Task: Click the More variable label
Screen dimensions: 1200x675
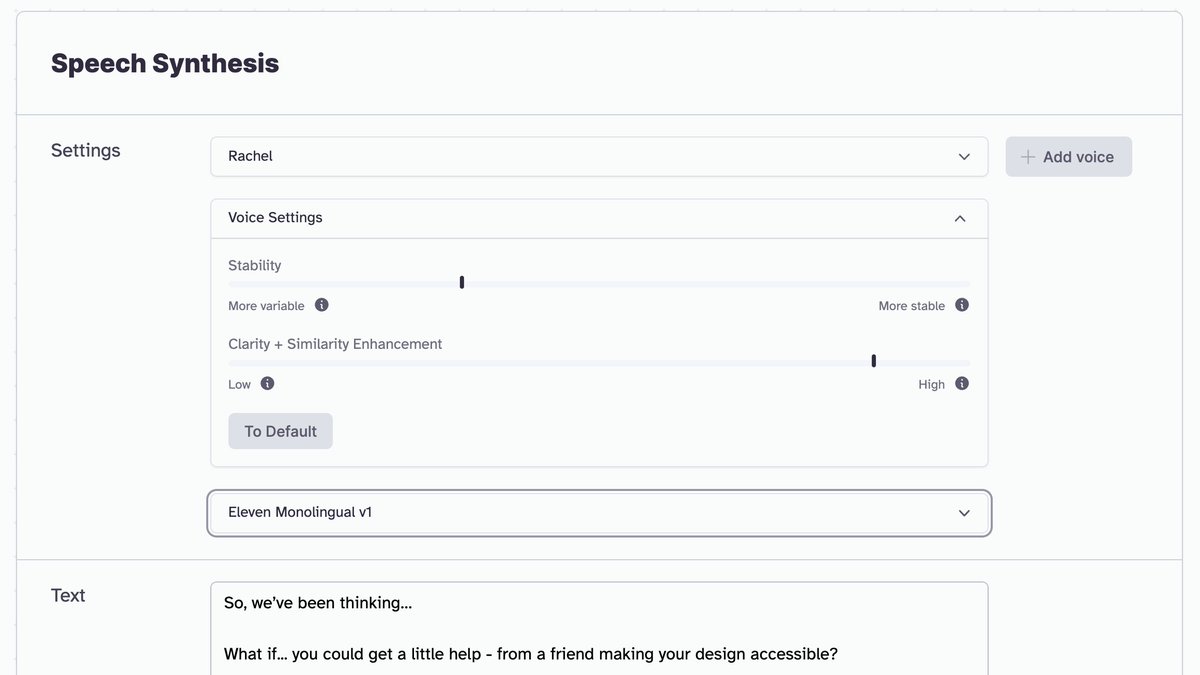Action: (266, 306)
